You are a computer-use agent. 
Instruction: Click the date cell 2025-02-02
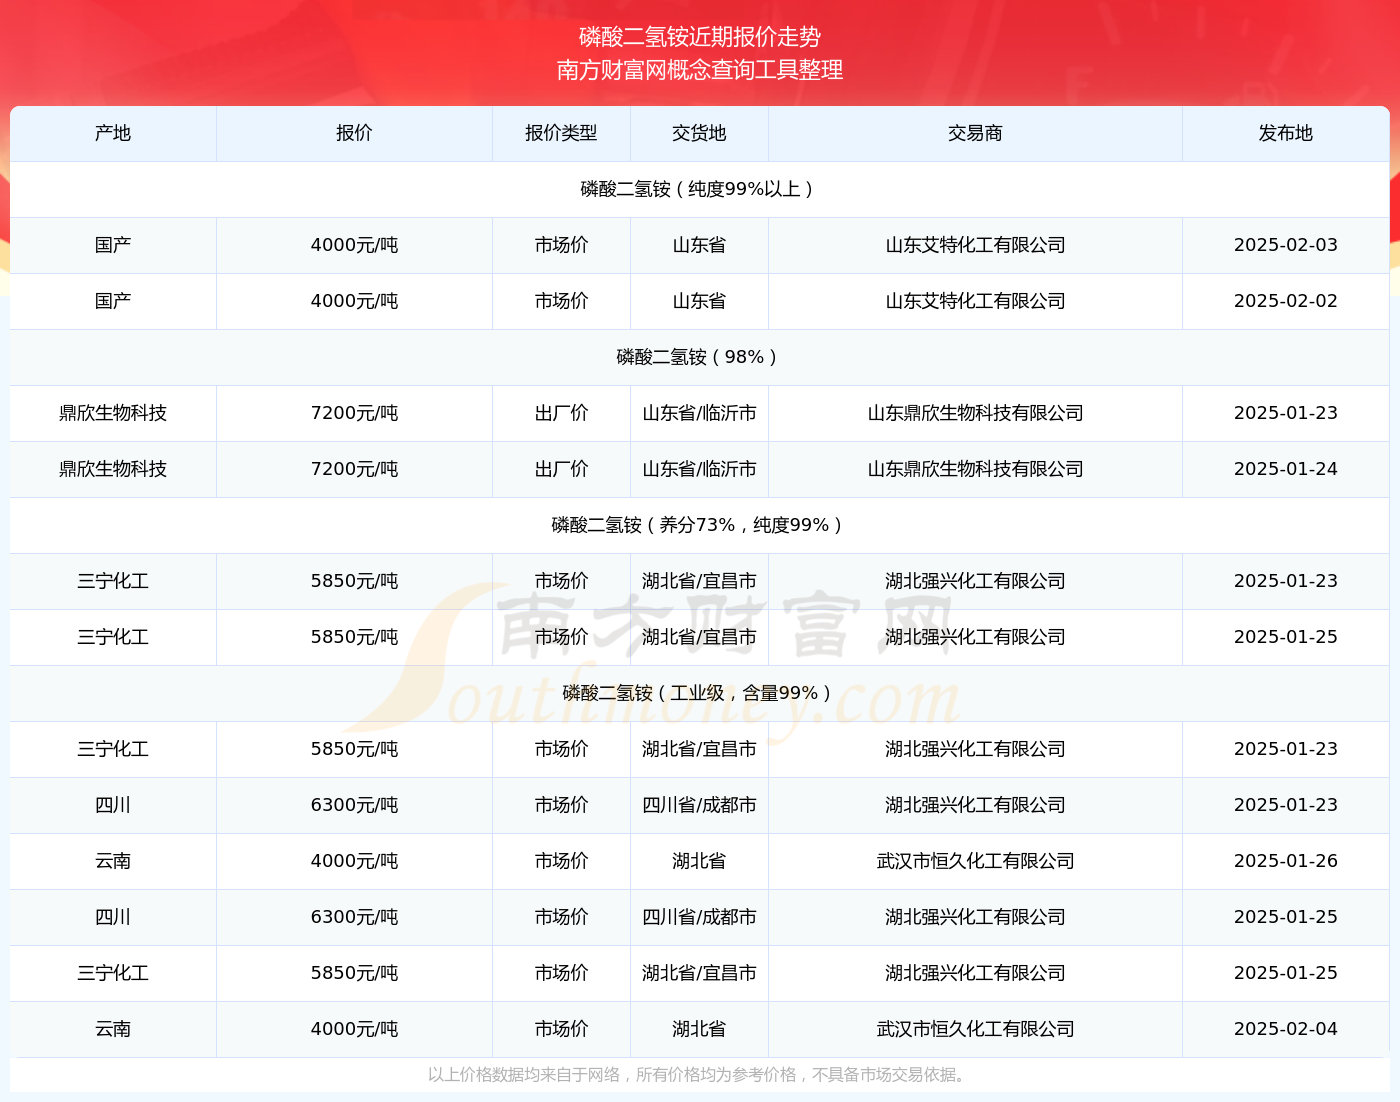click(1285, 301)
